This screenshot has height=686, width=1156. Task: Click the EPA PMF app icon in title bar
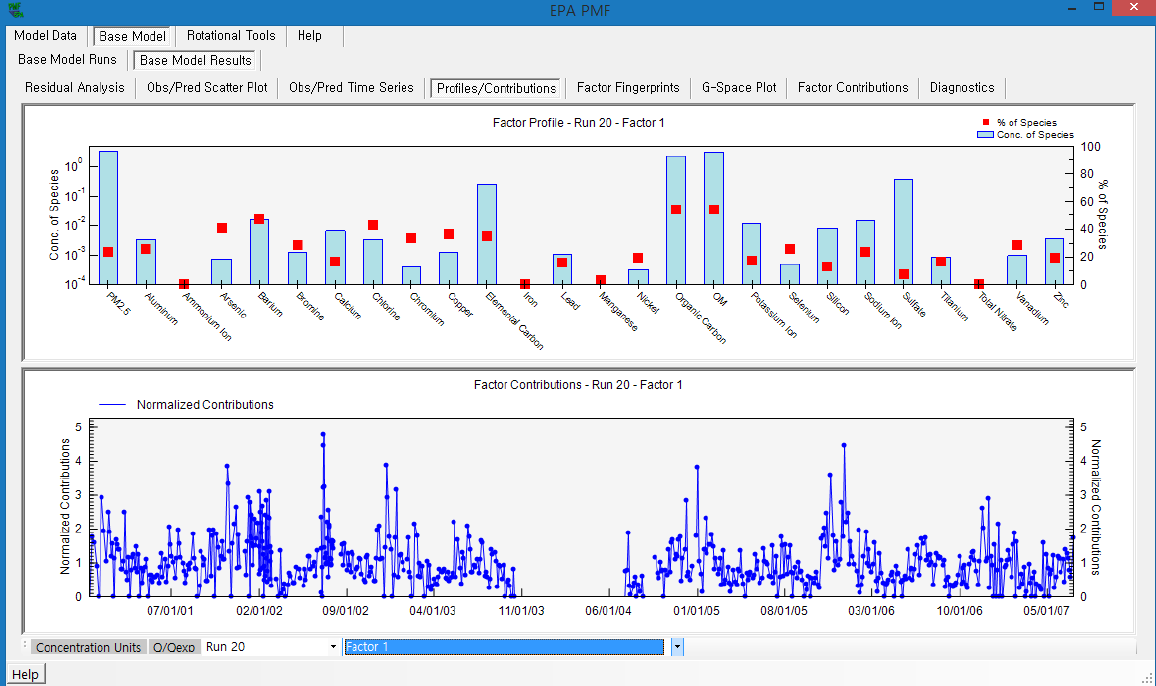tap(15, 10)
